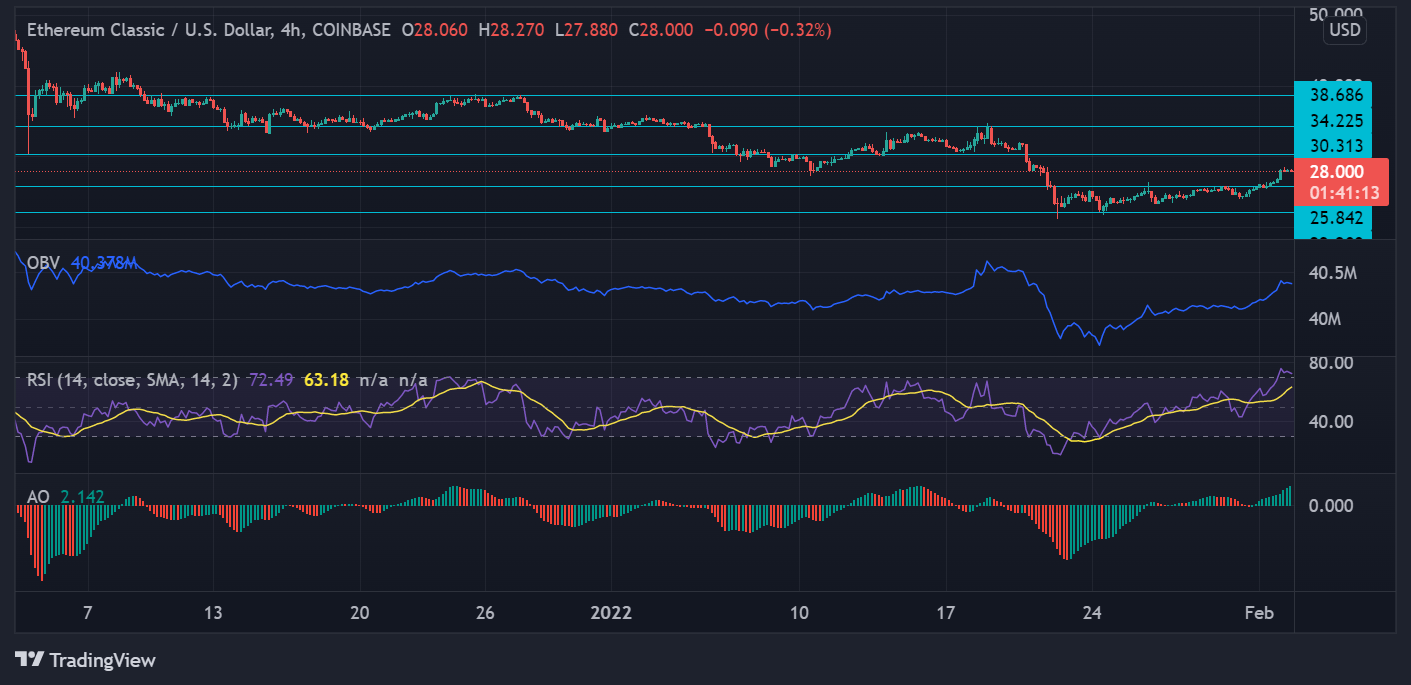Click the red 28.000 current price label
Viewport: 1411px width, 685px height.
pos(1337,172)
